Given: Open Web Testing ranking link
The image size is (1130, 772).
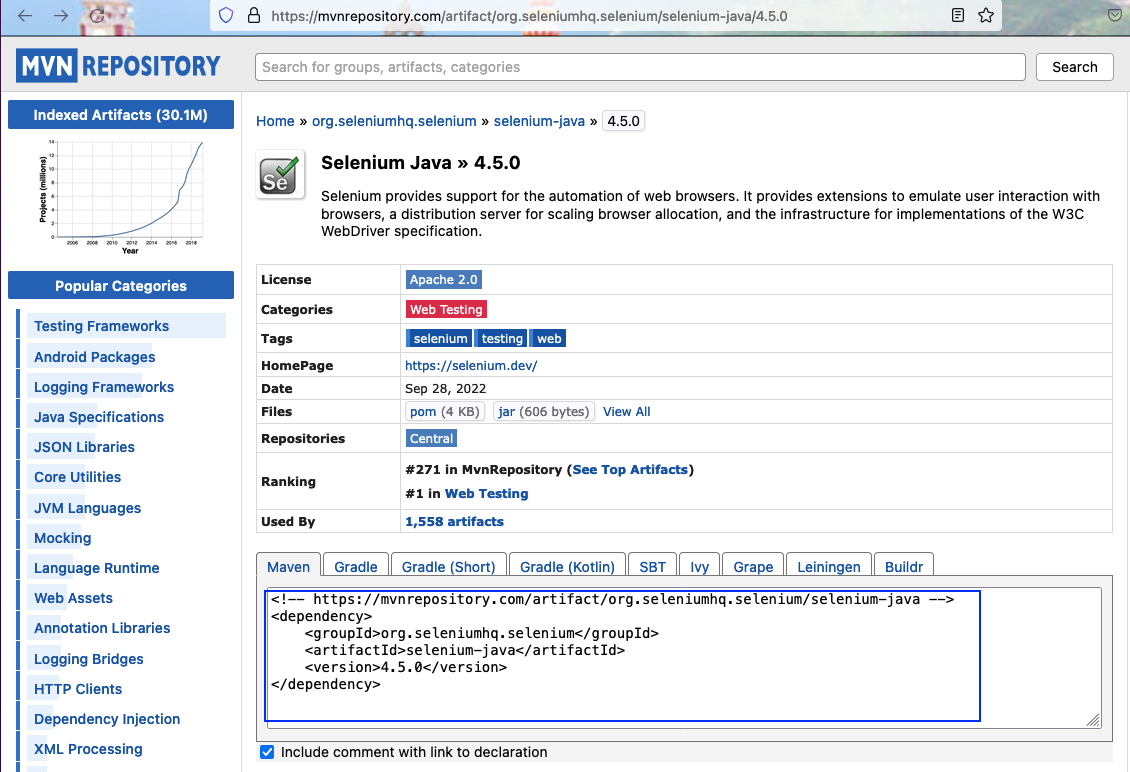Looking at the screenshot, I should [x=486, y=493].
